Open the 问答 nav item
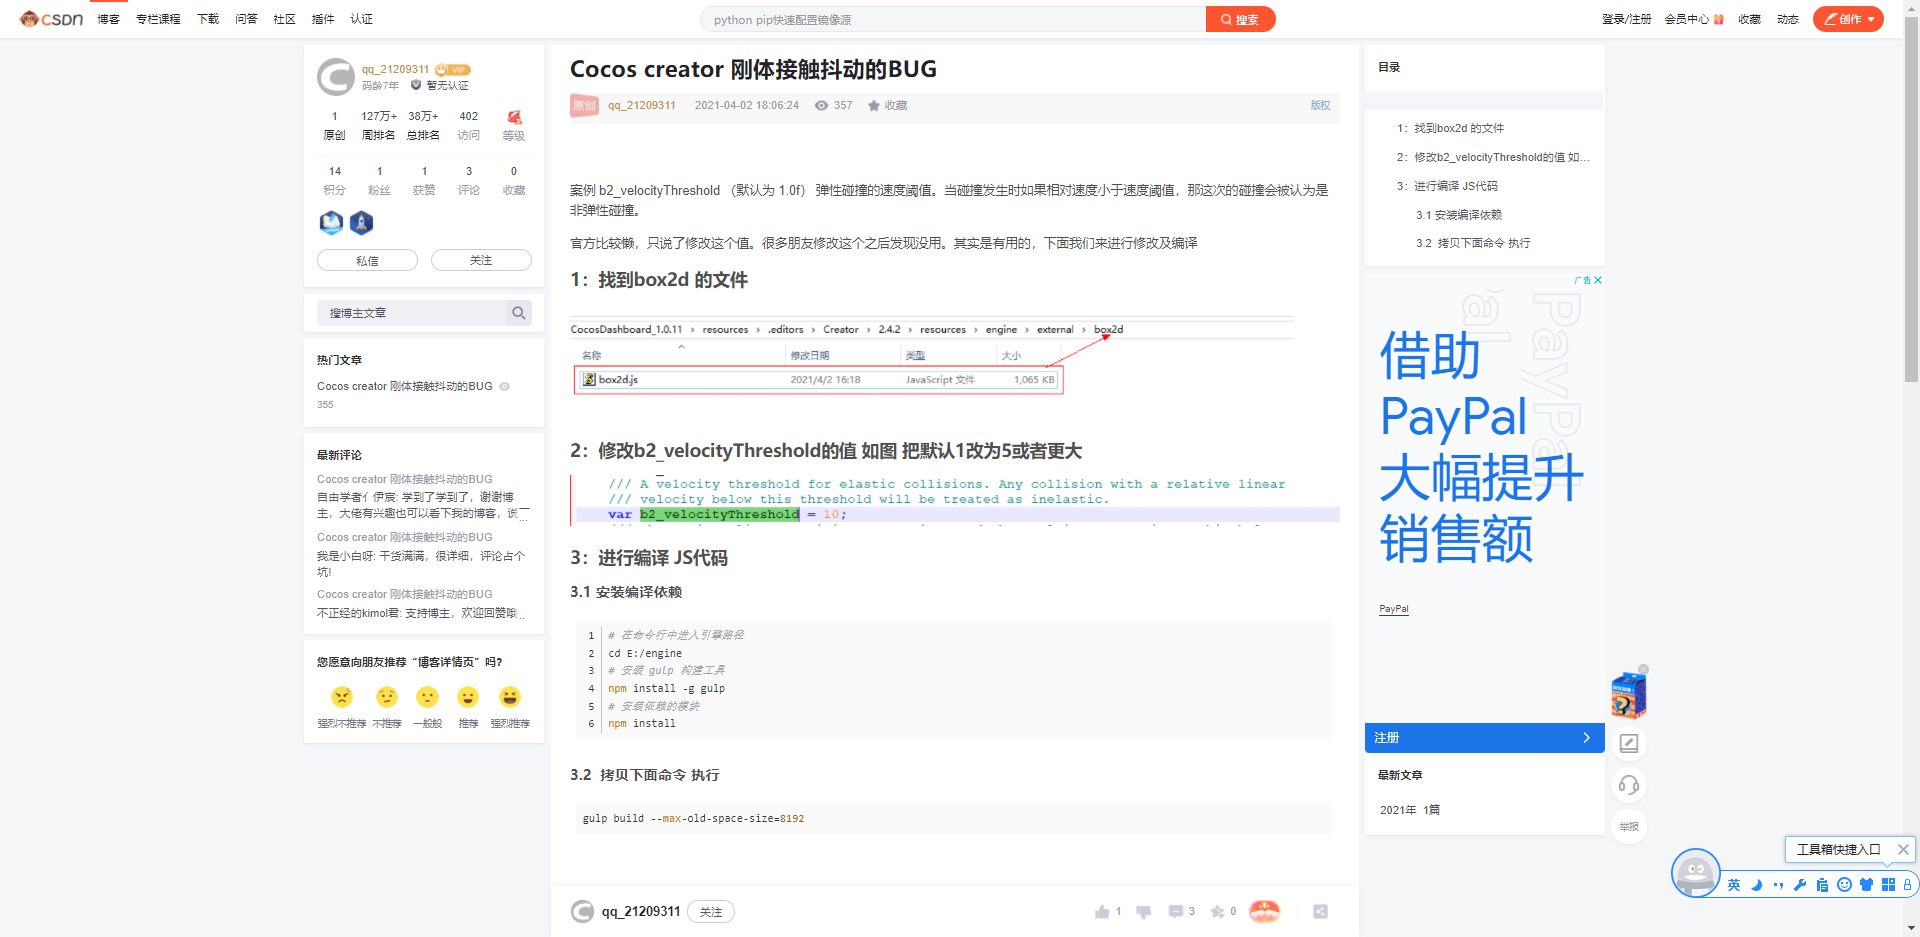Screen dimensions: 1920x937 click(x=246, y=19)
